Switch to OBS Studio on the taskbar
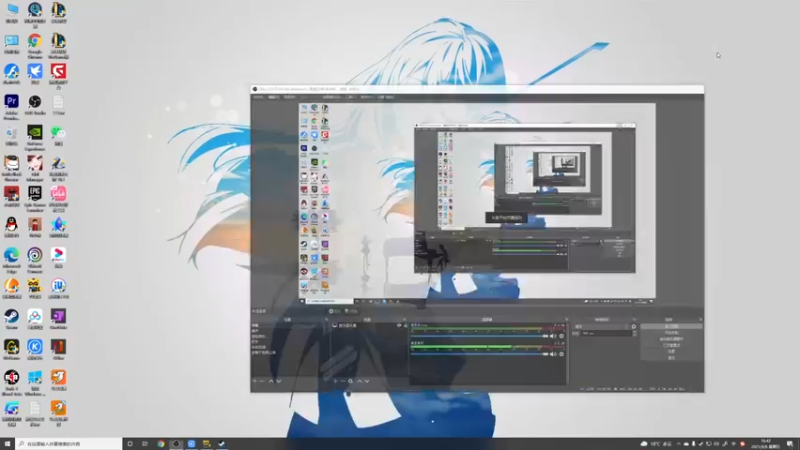 176,444
